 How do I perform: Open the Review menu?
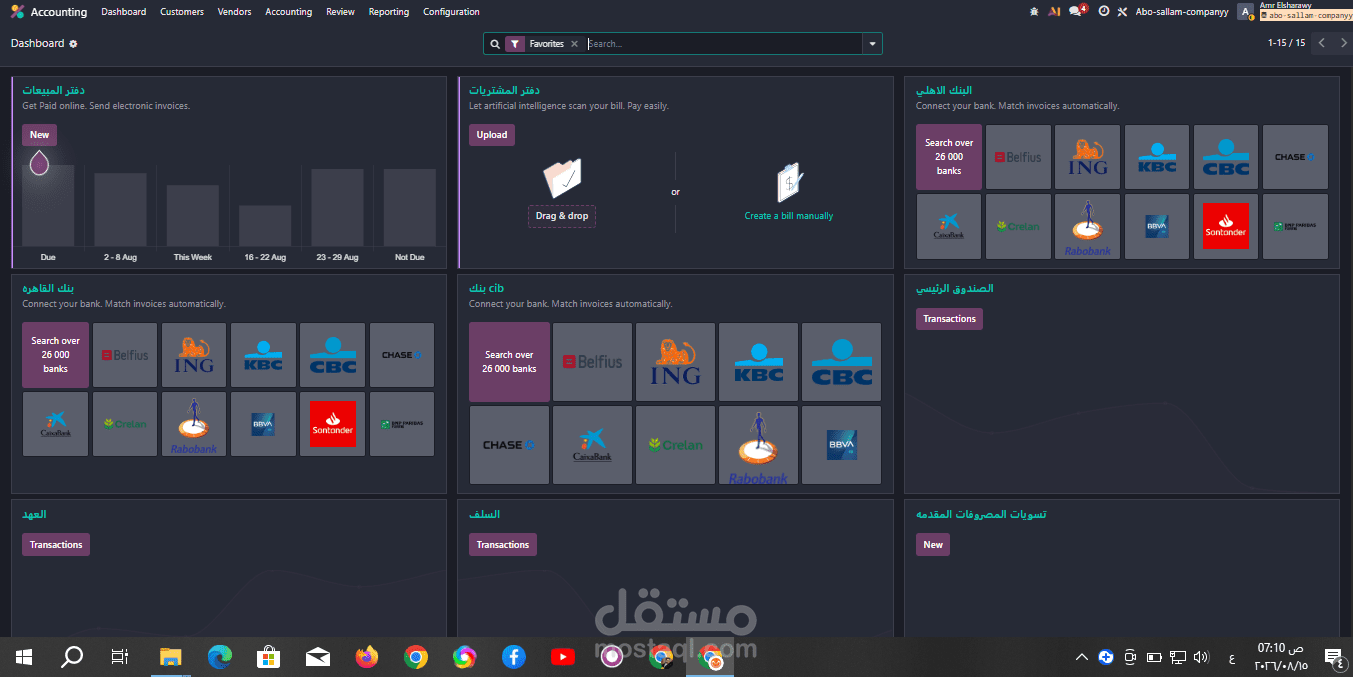340,12
